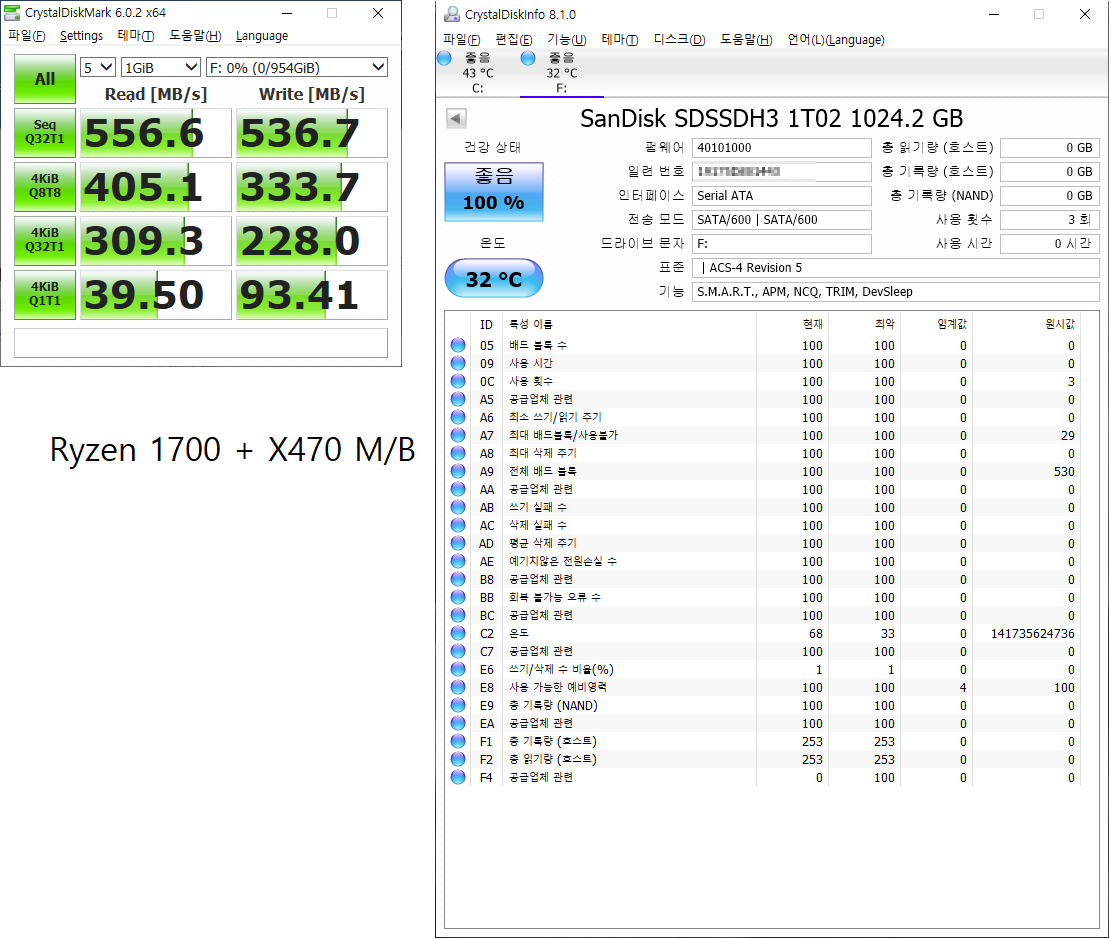Click status orb for attribute AB
Image resolution: width=1111 pixels, height=939 pixels.
coord(458,507)
